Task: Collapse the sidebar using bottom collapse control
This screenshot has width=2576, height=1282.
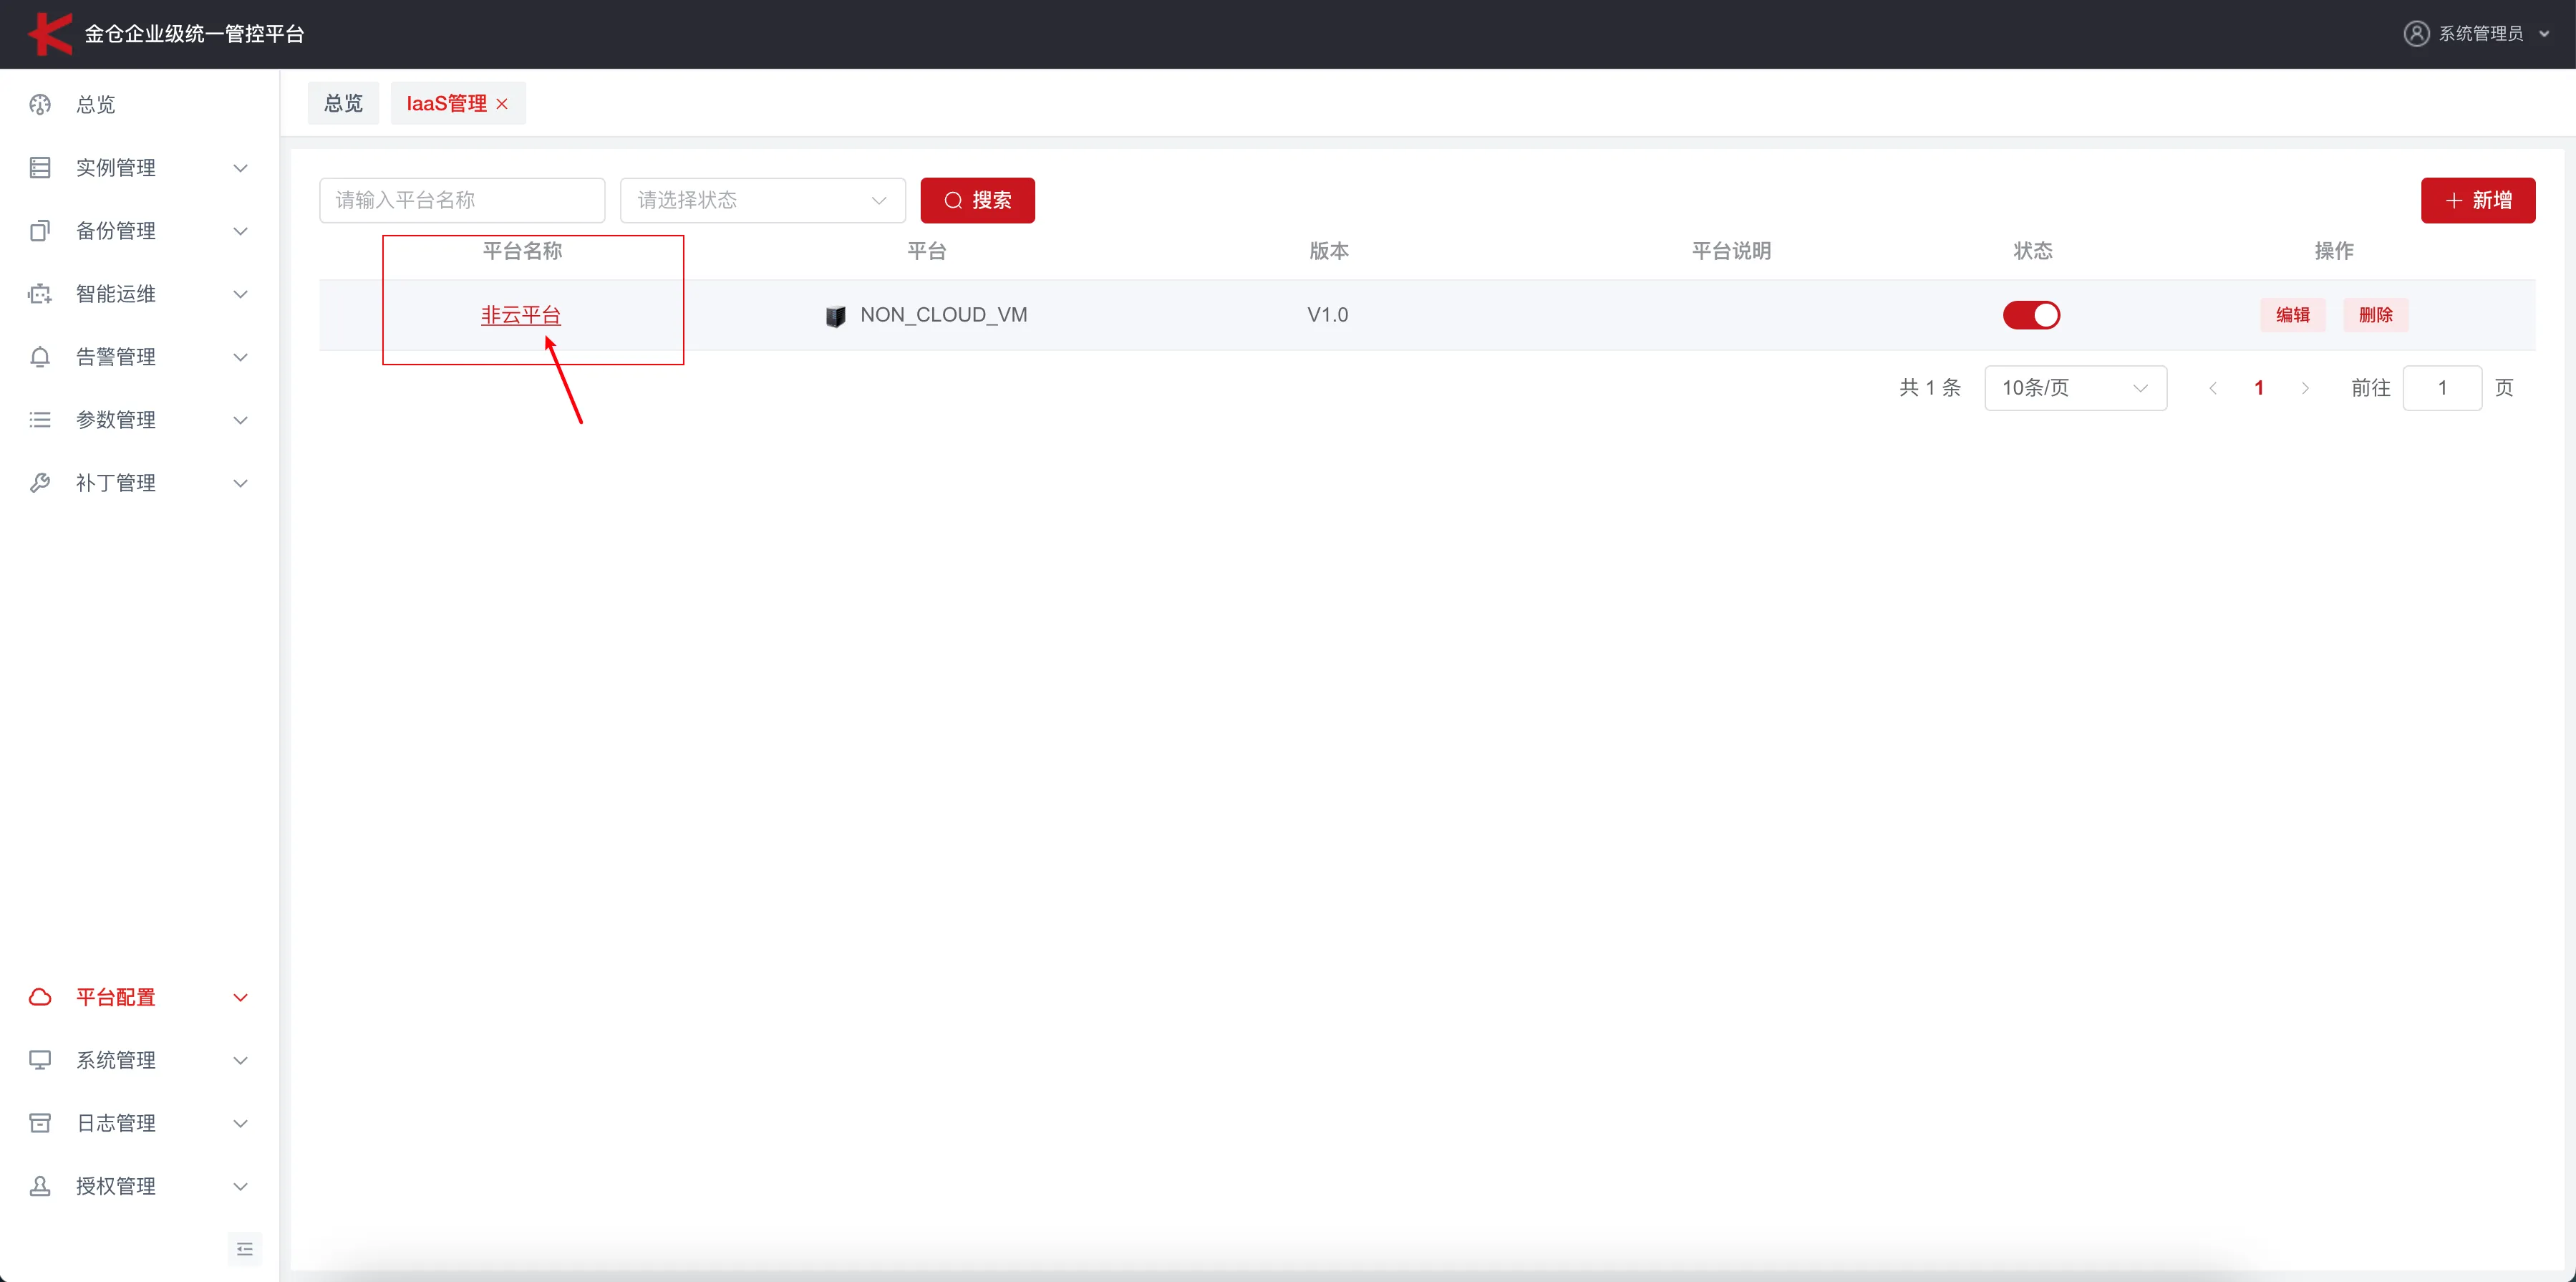Action: click(x=244, y=1248)
